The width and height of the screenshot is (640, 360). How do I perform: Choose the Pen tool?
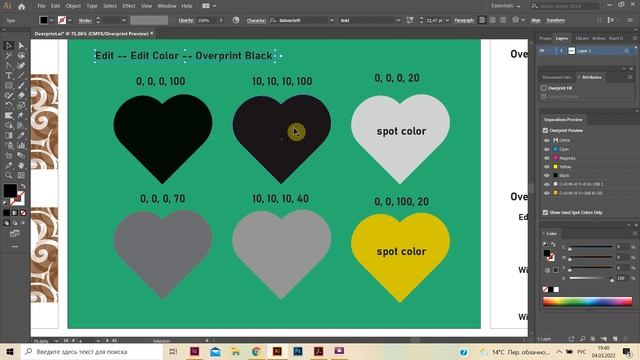(x=9, y=65)
